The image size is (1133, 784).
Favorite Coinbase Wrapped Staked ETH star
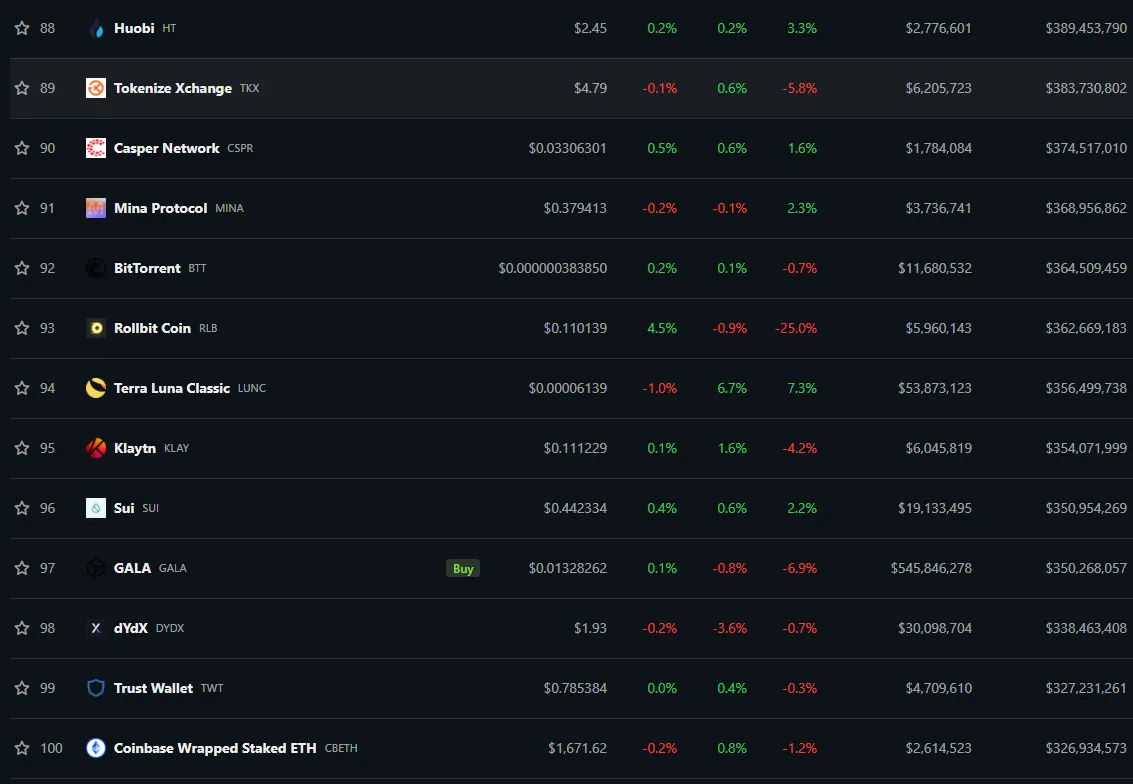coord(22,748)
